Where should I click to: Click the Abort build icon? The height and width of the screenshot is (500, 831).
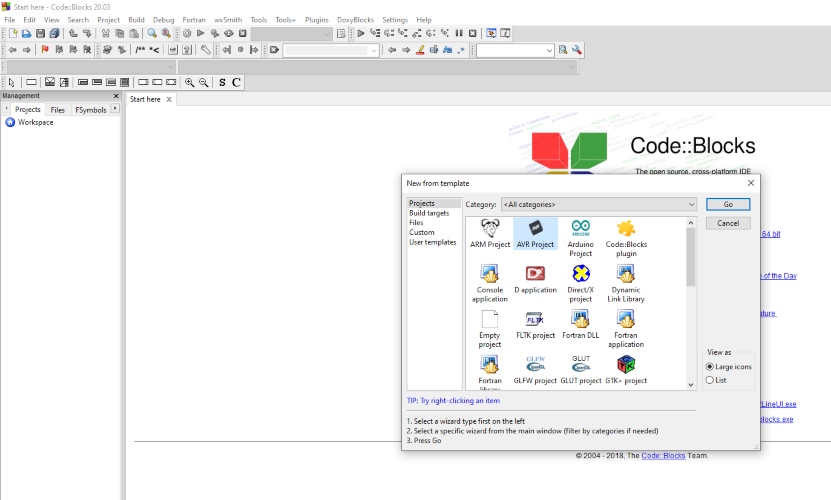pos(243,33)
